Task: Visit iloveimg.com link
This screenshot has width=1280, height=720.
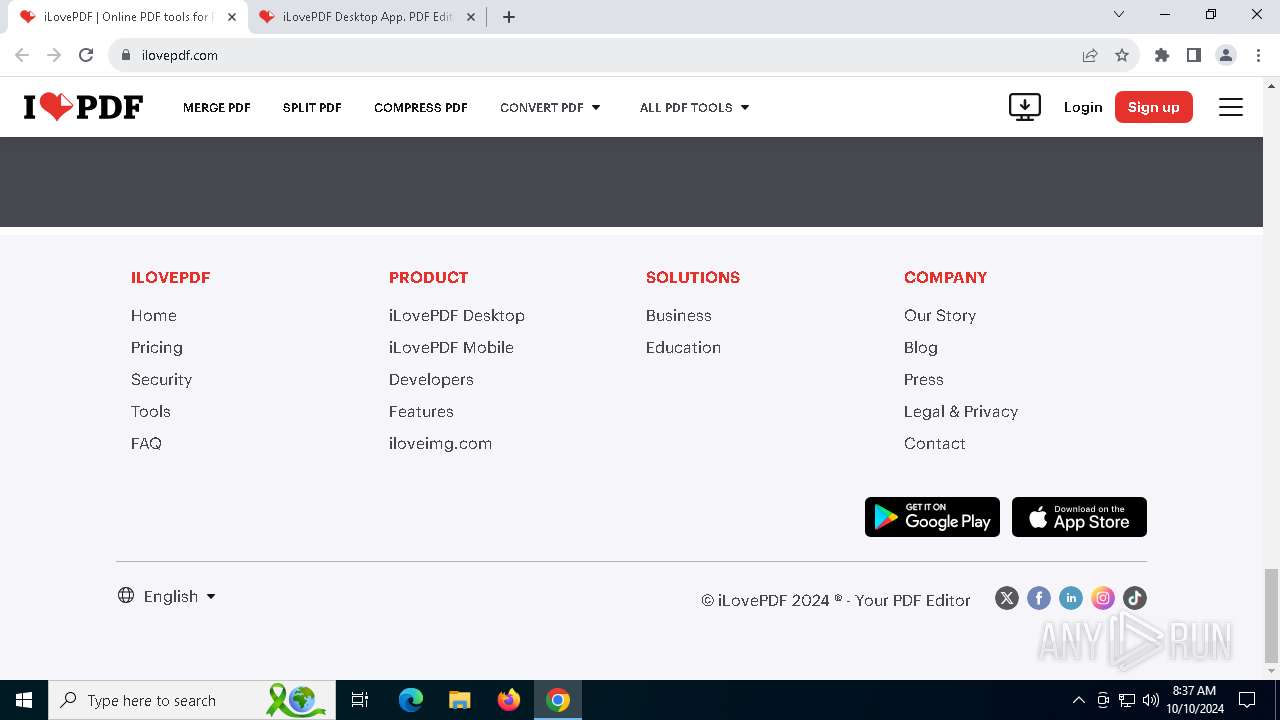Action: pos(440,443)
